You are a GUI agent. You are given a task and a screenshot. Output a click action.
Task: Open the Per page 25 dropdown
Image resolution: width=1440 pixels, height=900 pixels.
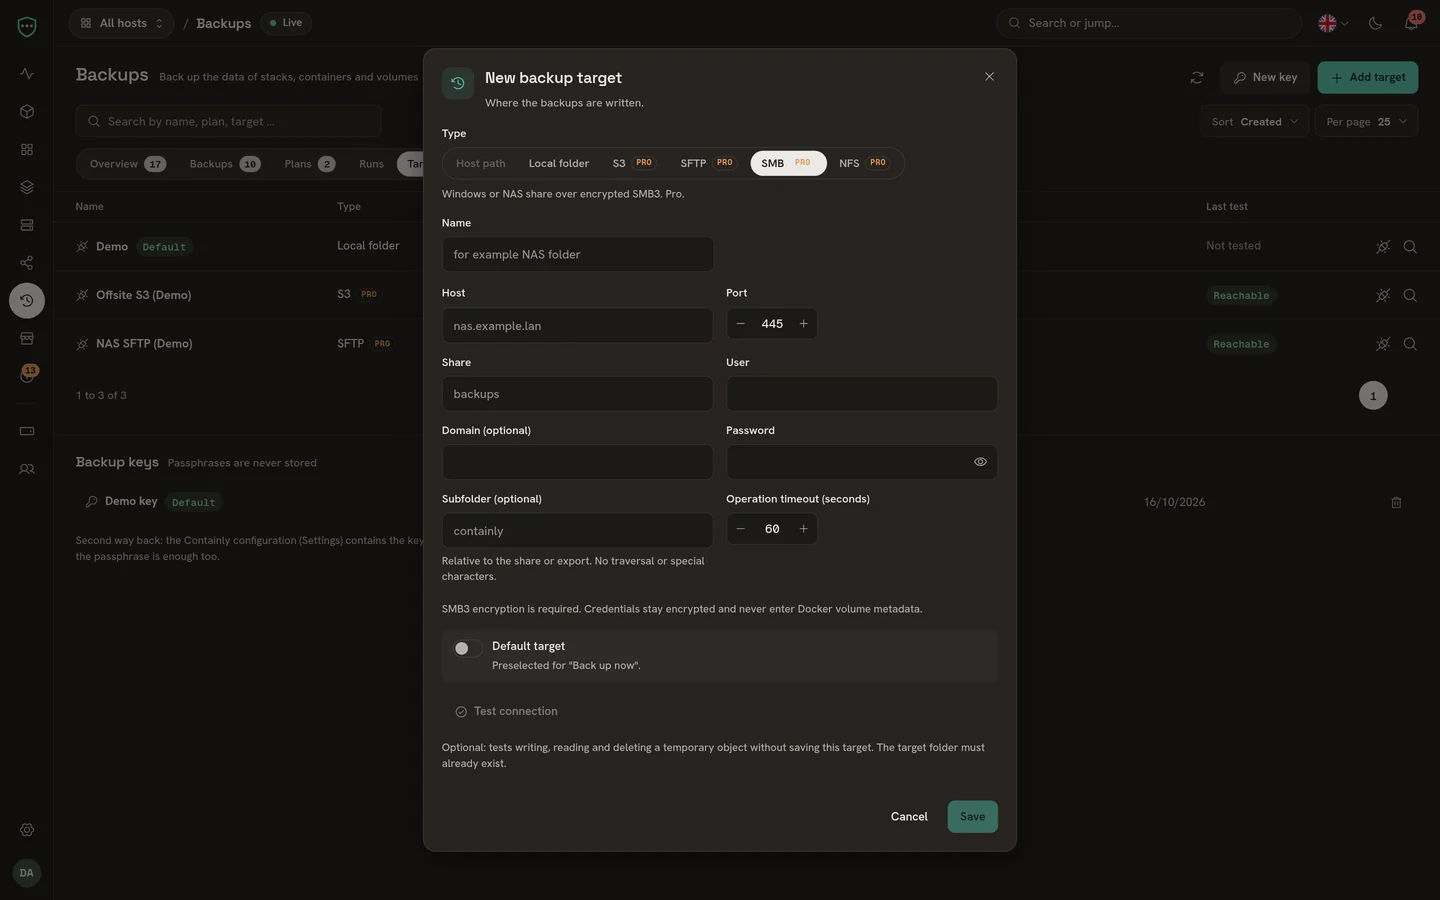(1366, 122)
